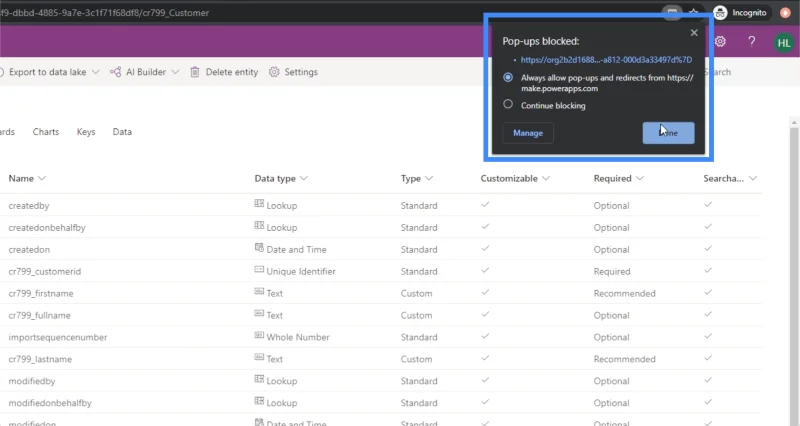Open the blocked pop-up URL link

click(x=606, y=60)
